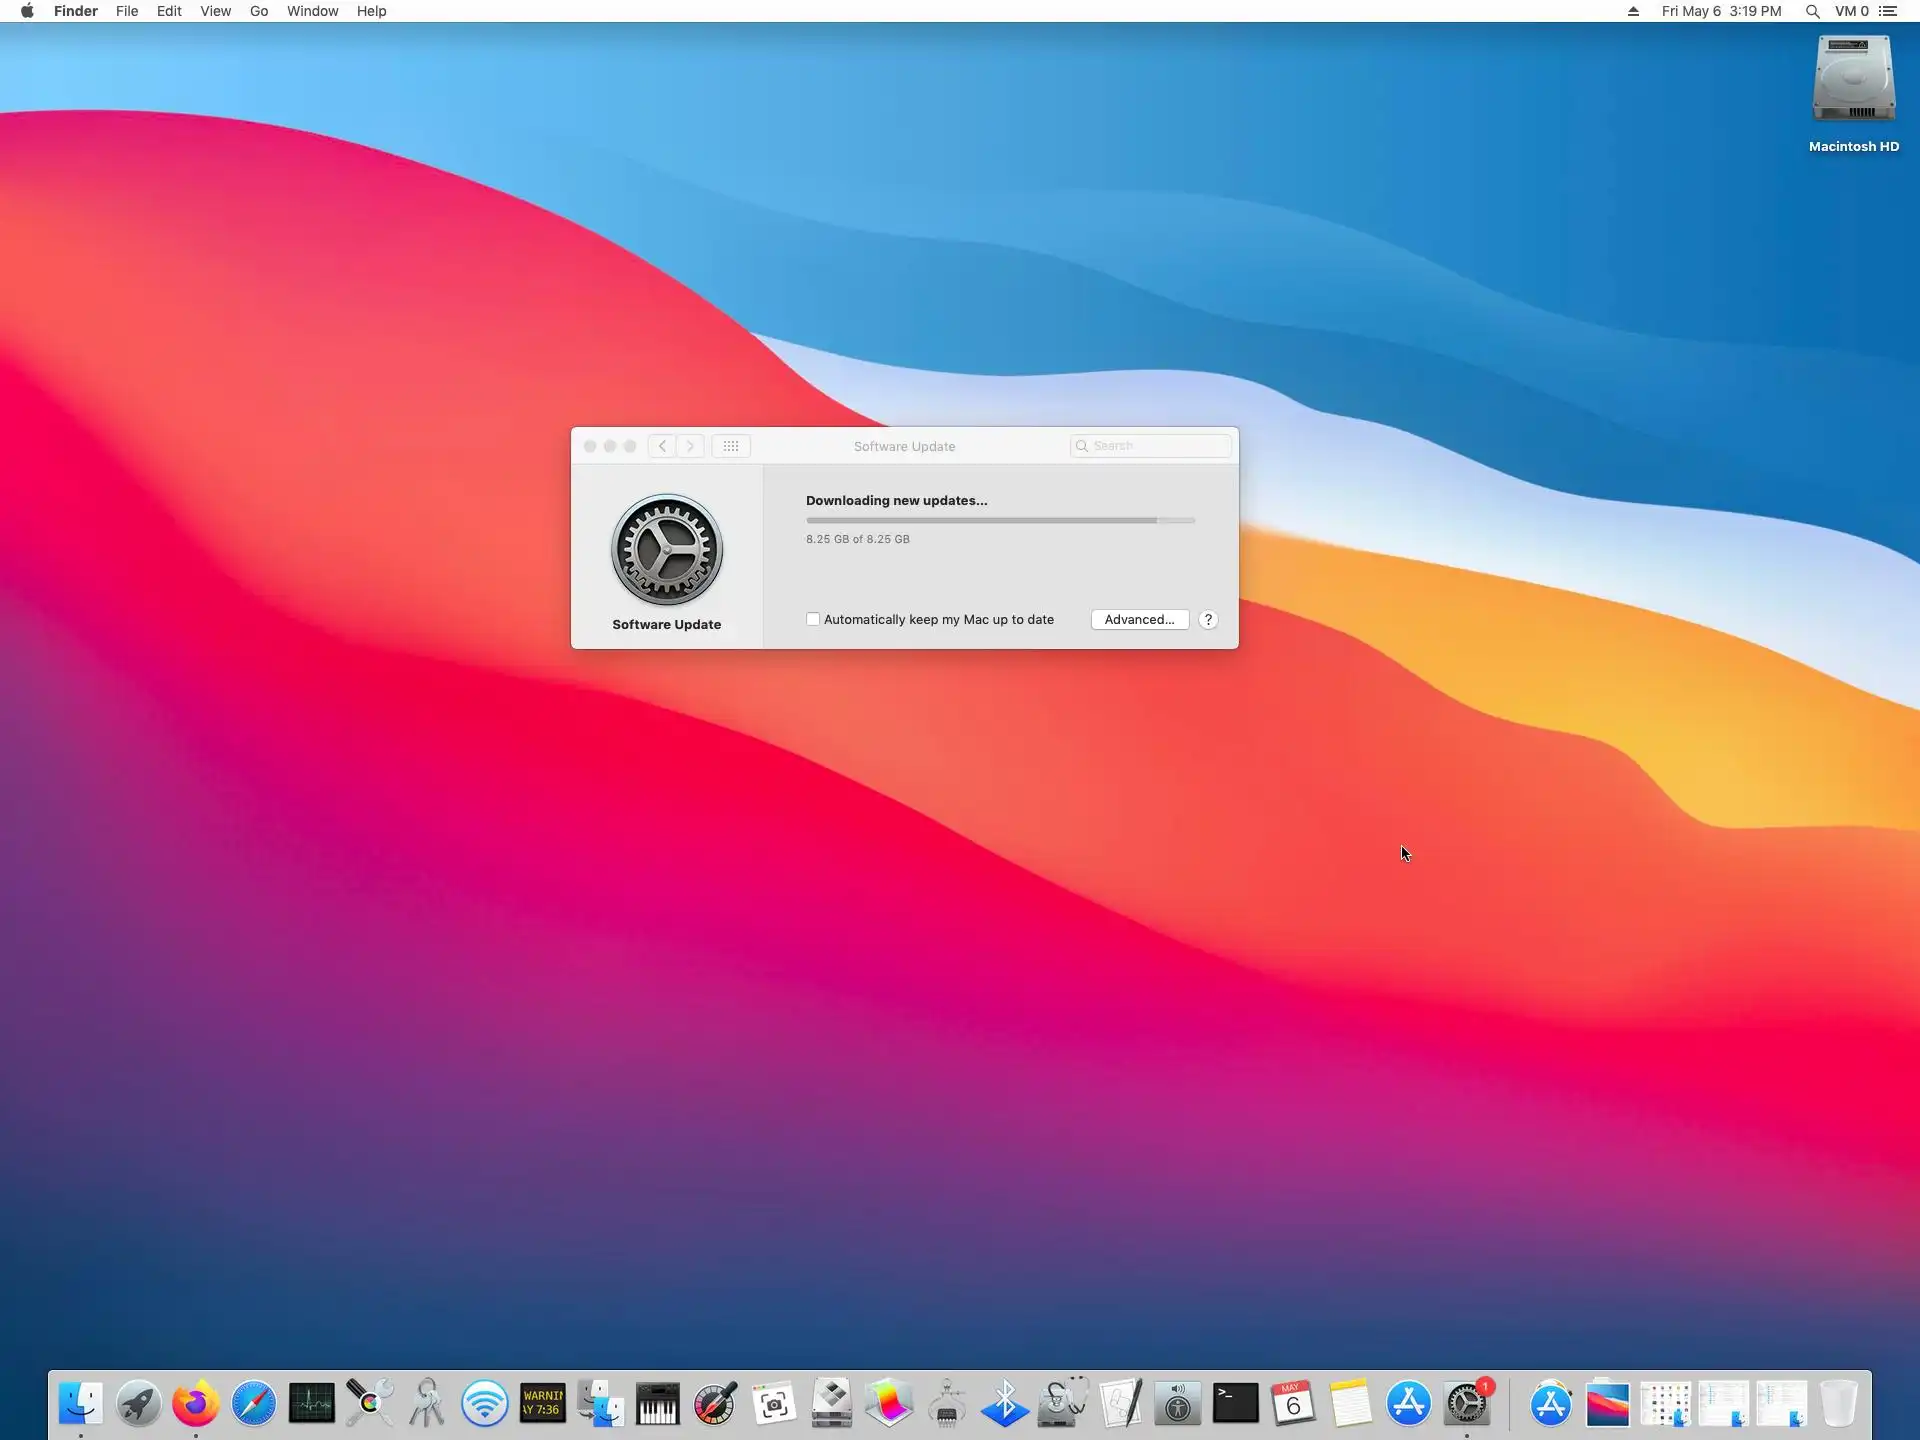Open the Notification Center menu bar icon
This screenshot has height=1440, width=1920.
[x=1888, y=11]
